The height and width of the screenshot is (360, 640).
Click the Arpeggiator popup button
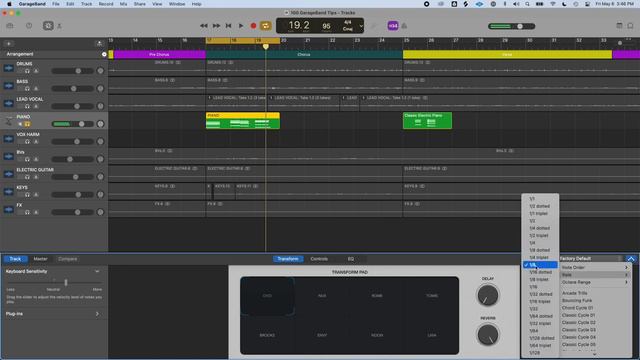pos(631,258)
